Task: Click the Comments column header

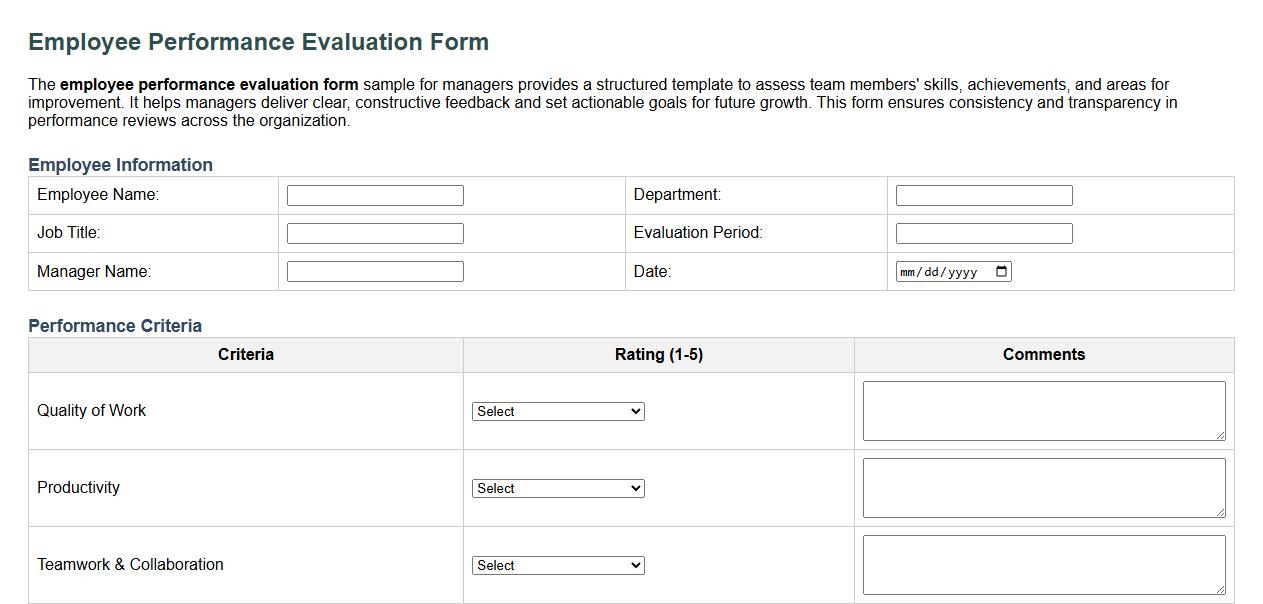Action: pos(1043,354)
